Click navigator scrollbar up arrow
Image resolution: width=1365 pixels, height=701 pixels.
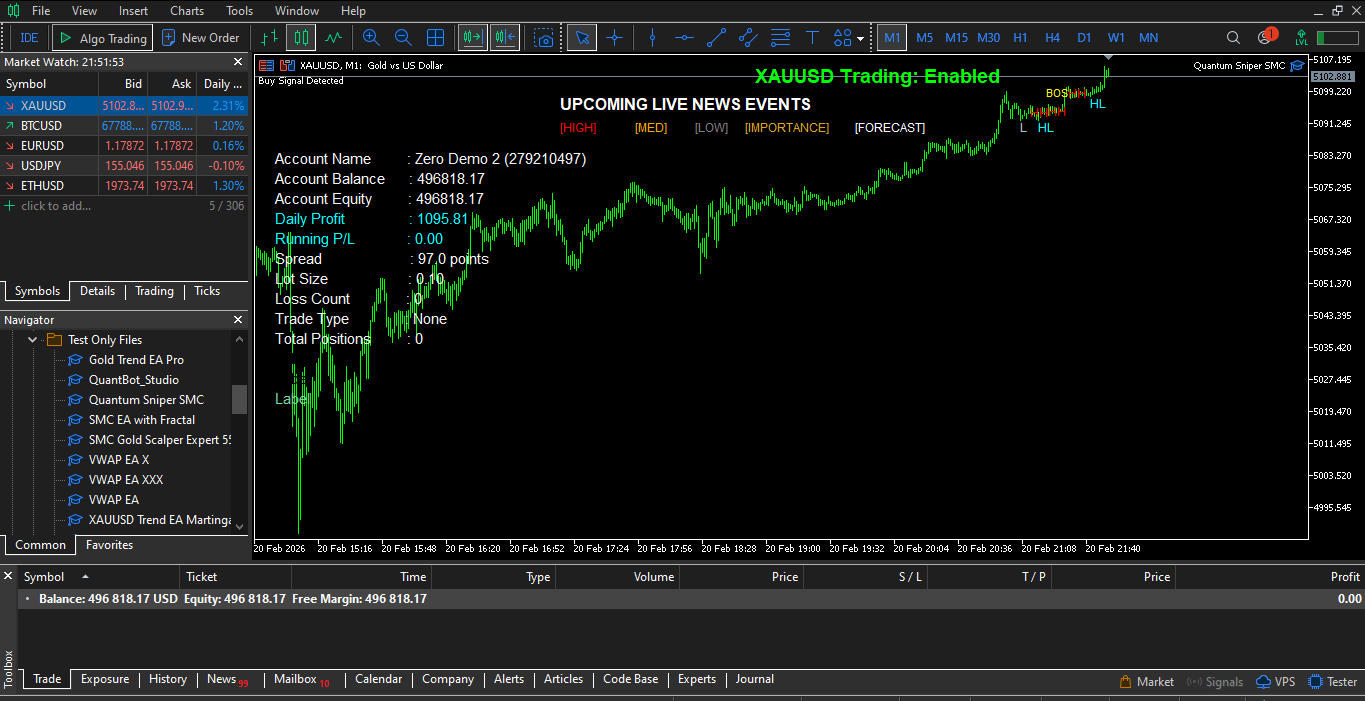[239, 340]
